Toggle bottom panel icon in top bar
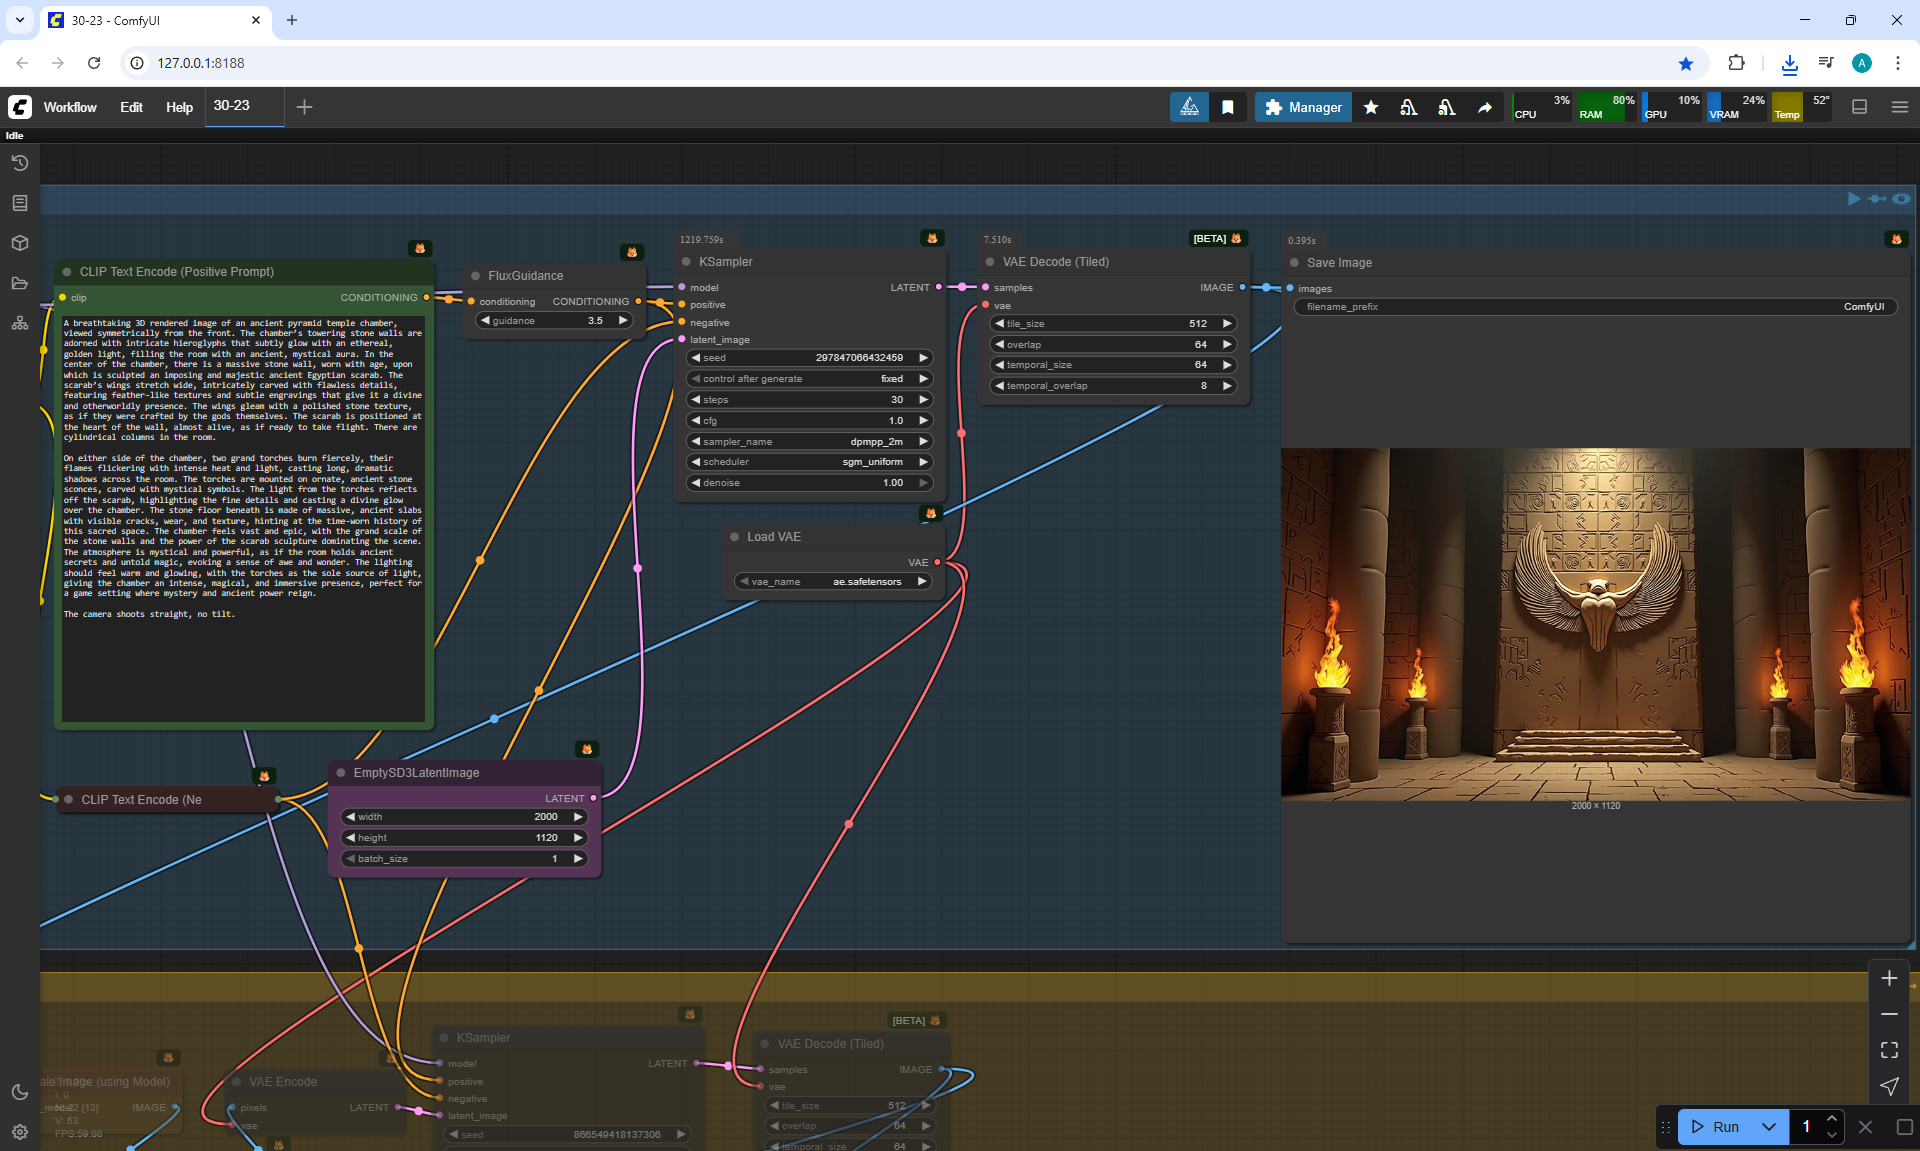 tap(1860, 107)
